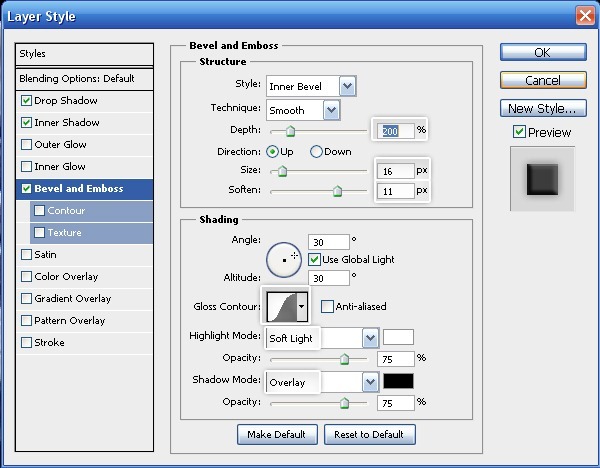
Task: Click the layer style preview thumbnail
Action: tap(542, 179)
